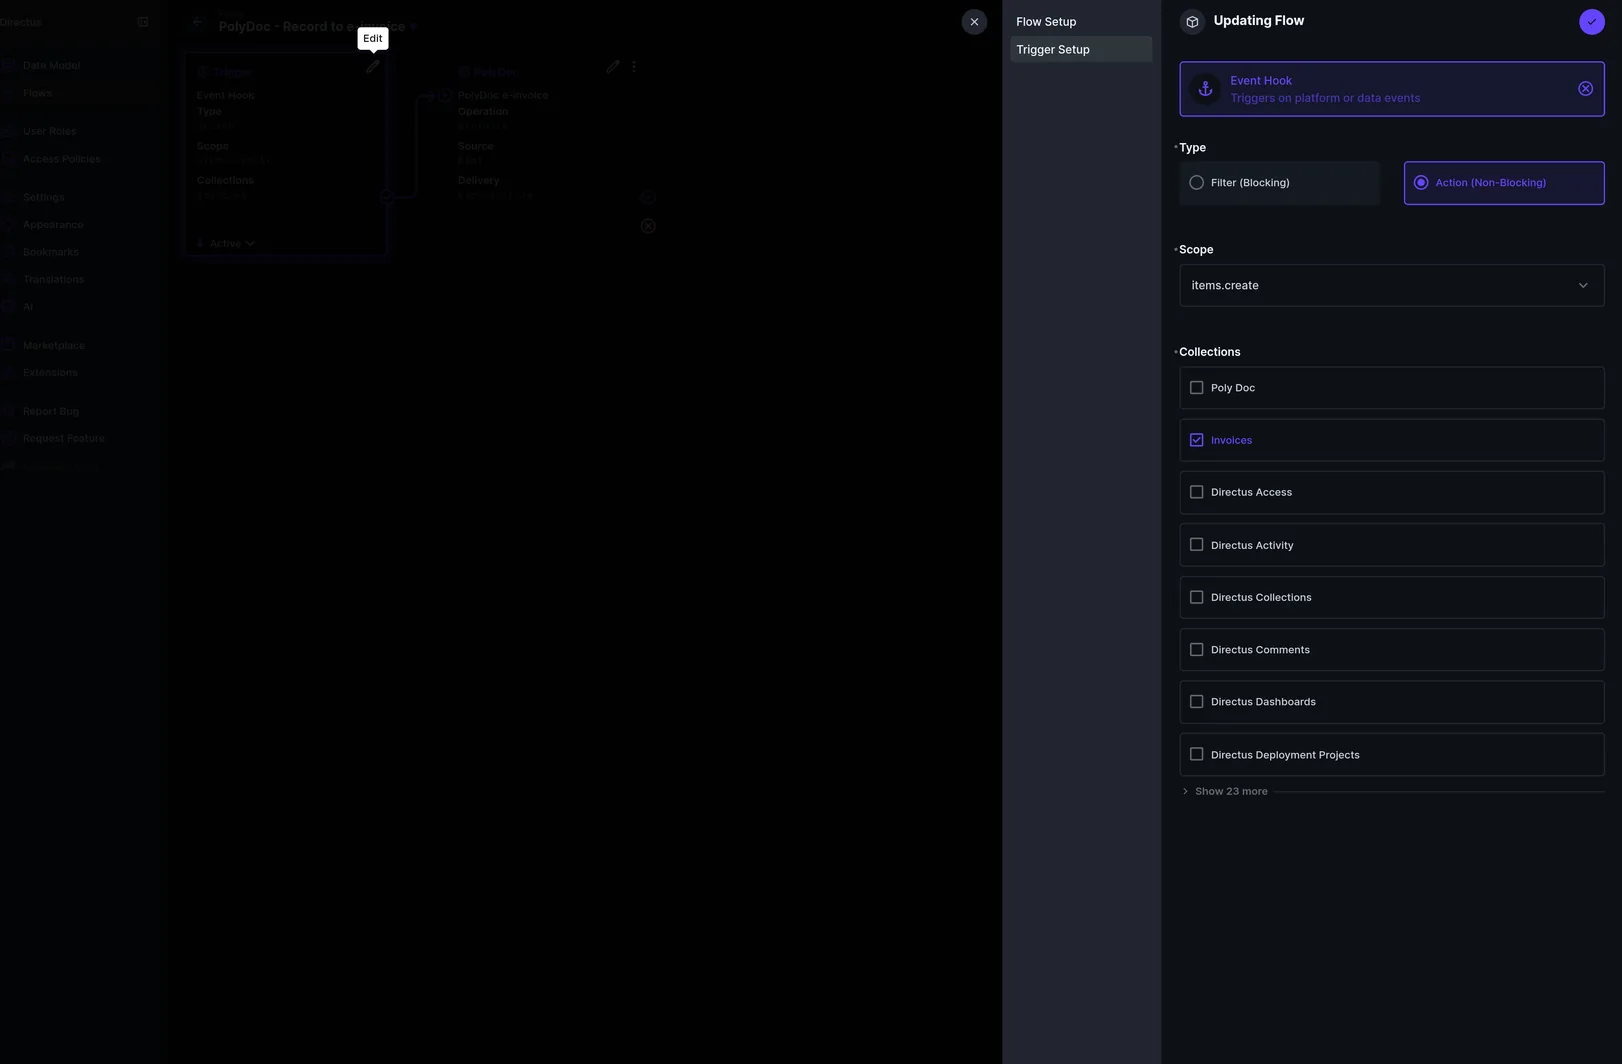Close the drawer with X button
Image resolution: width=1622 pixels, height=1064 pixels.
(x=974, y=22)
